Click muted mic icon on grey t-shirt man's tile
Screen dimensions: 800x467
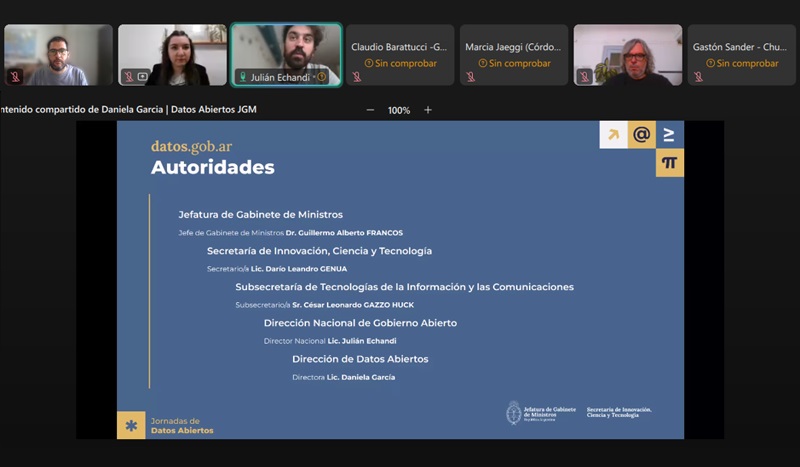point(15,77)
